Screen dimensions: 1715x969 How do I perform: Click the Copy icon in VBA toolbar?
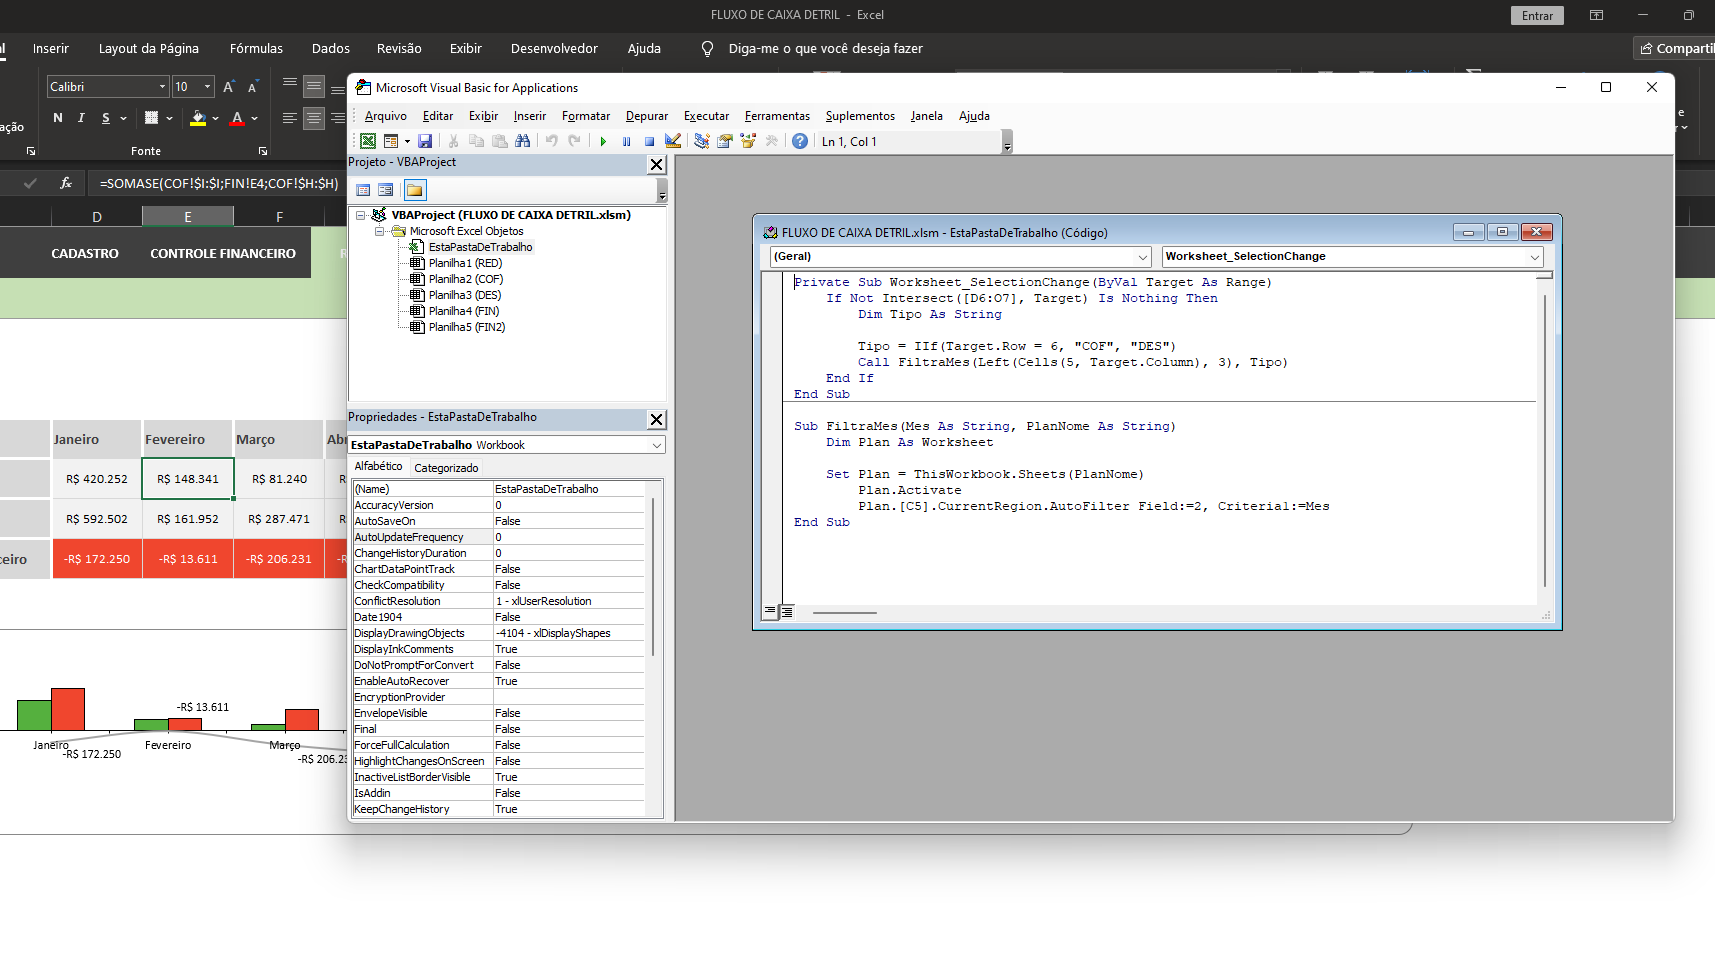click(x=477, y=141)
